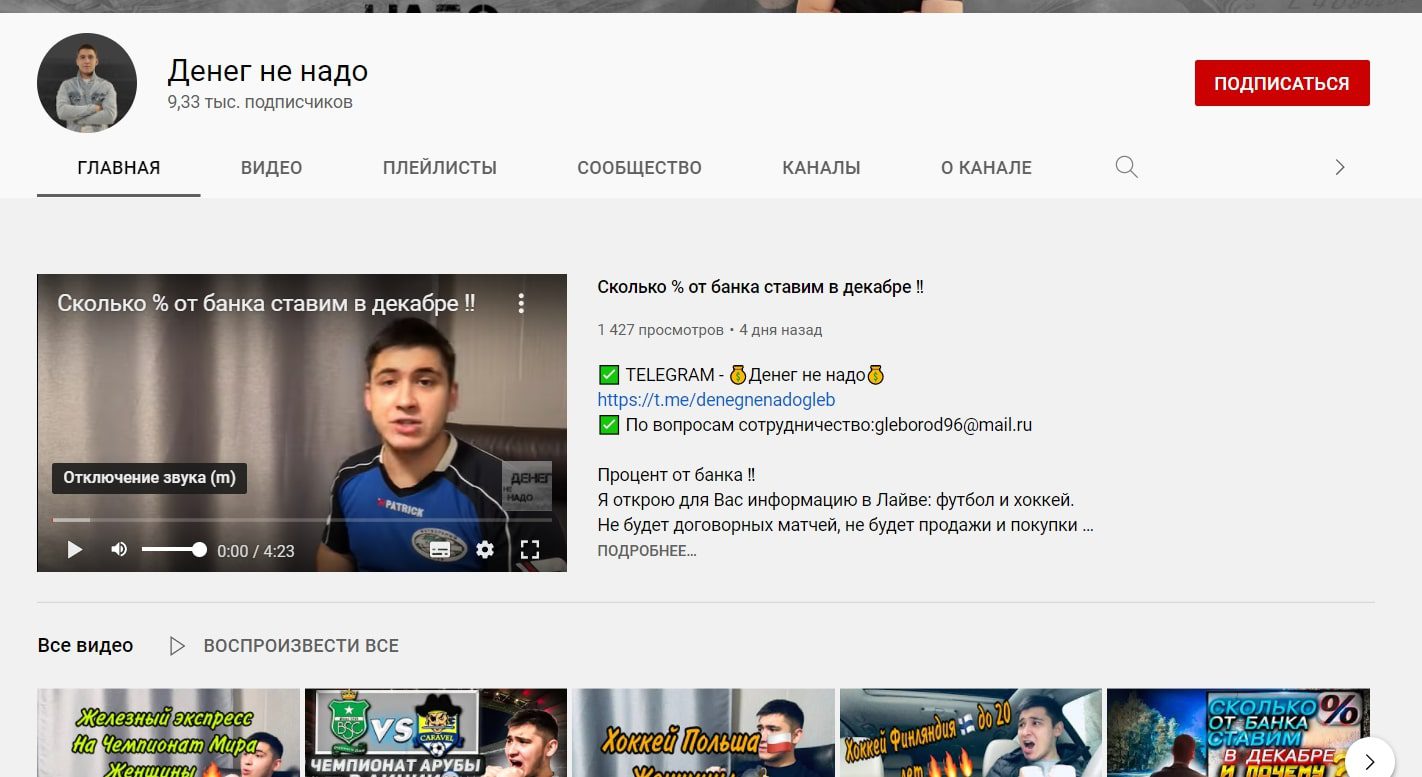The width and height of the screenshot is (1422, 777).
Task: Click the video title overlay in the player
Action: click(x=266, y=303)
